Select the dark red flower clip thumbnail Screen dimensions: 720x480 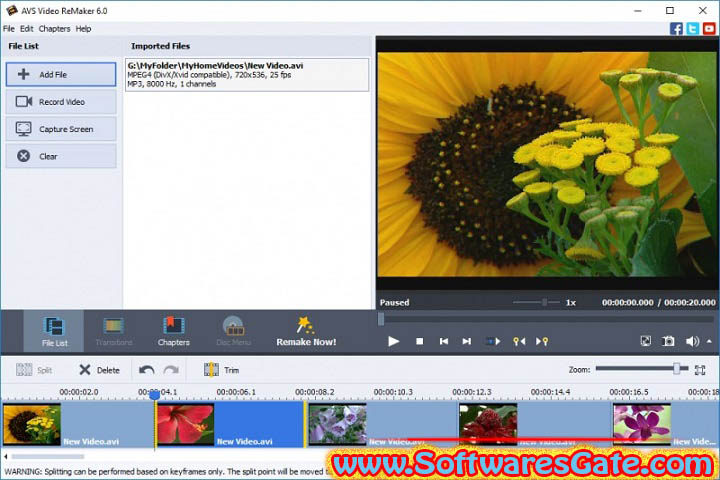coord(488,425)
